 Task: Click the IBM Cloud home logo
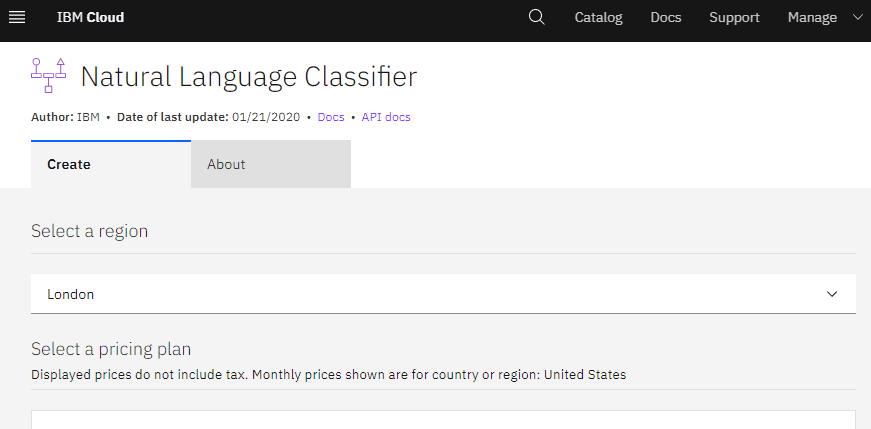pyautogui.click(x=90, y=17)
